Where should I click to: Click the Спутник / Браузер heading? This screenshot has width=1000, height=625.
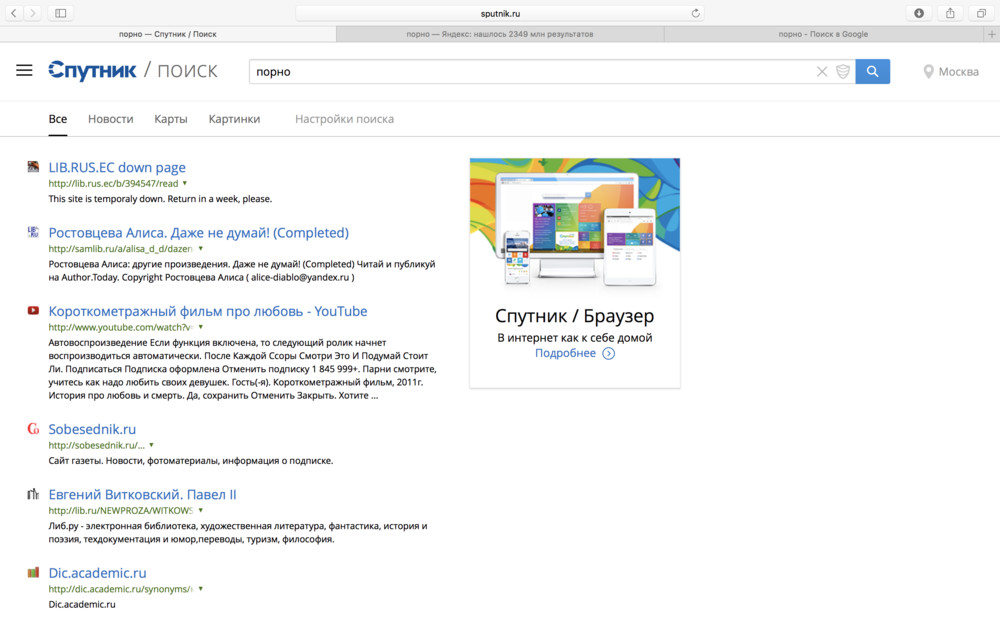575,316
